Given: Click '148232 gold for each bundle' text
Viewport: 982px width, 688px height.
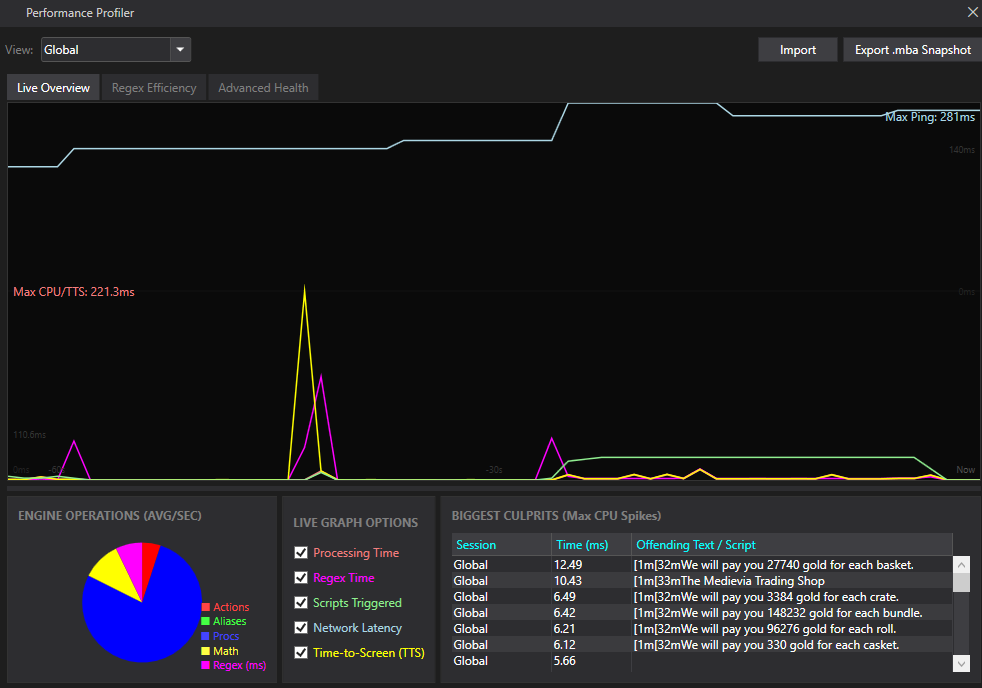Looking at the screenshot, I should (x=844, y=613).
